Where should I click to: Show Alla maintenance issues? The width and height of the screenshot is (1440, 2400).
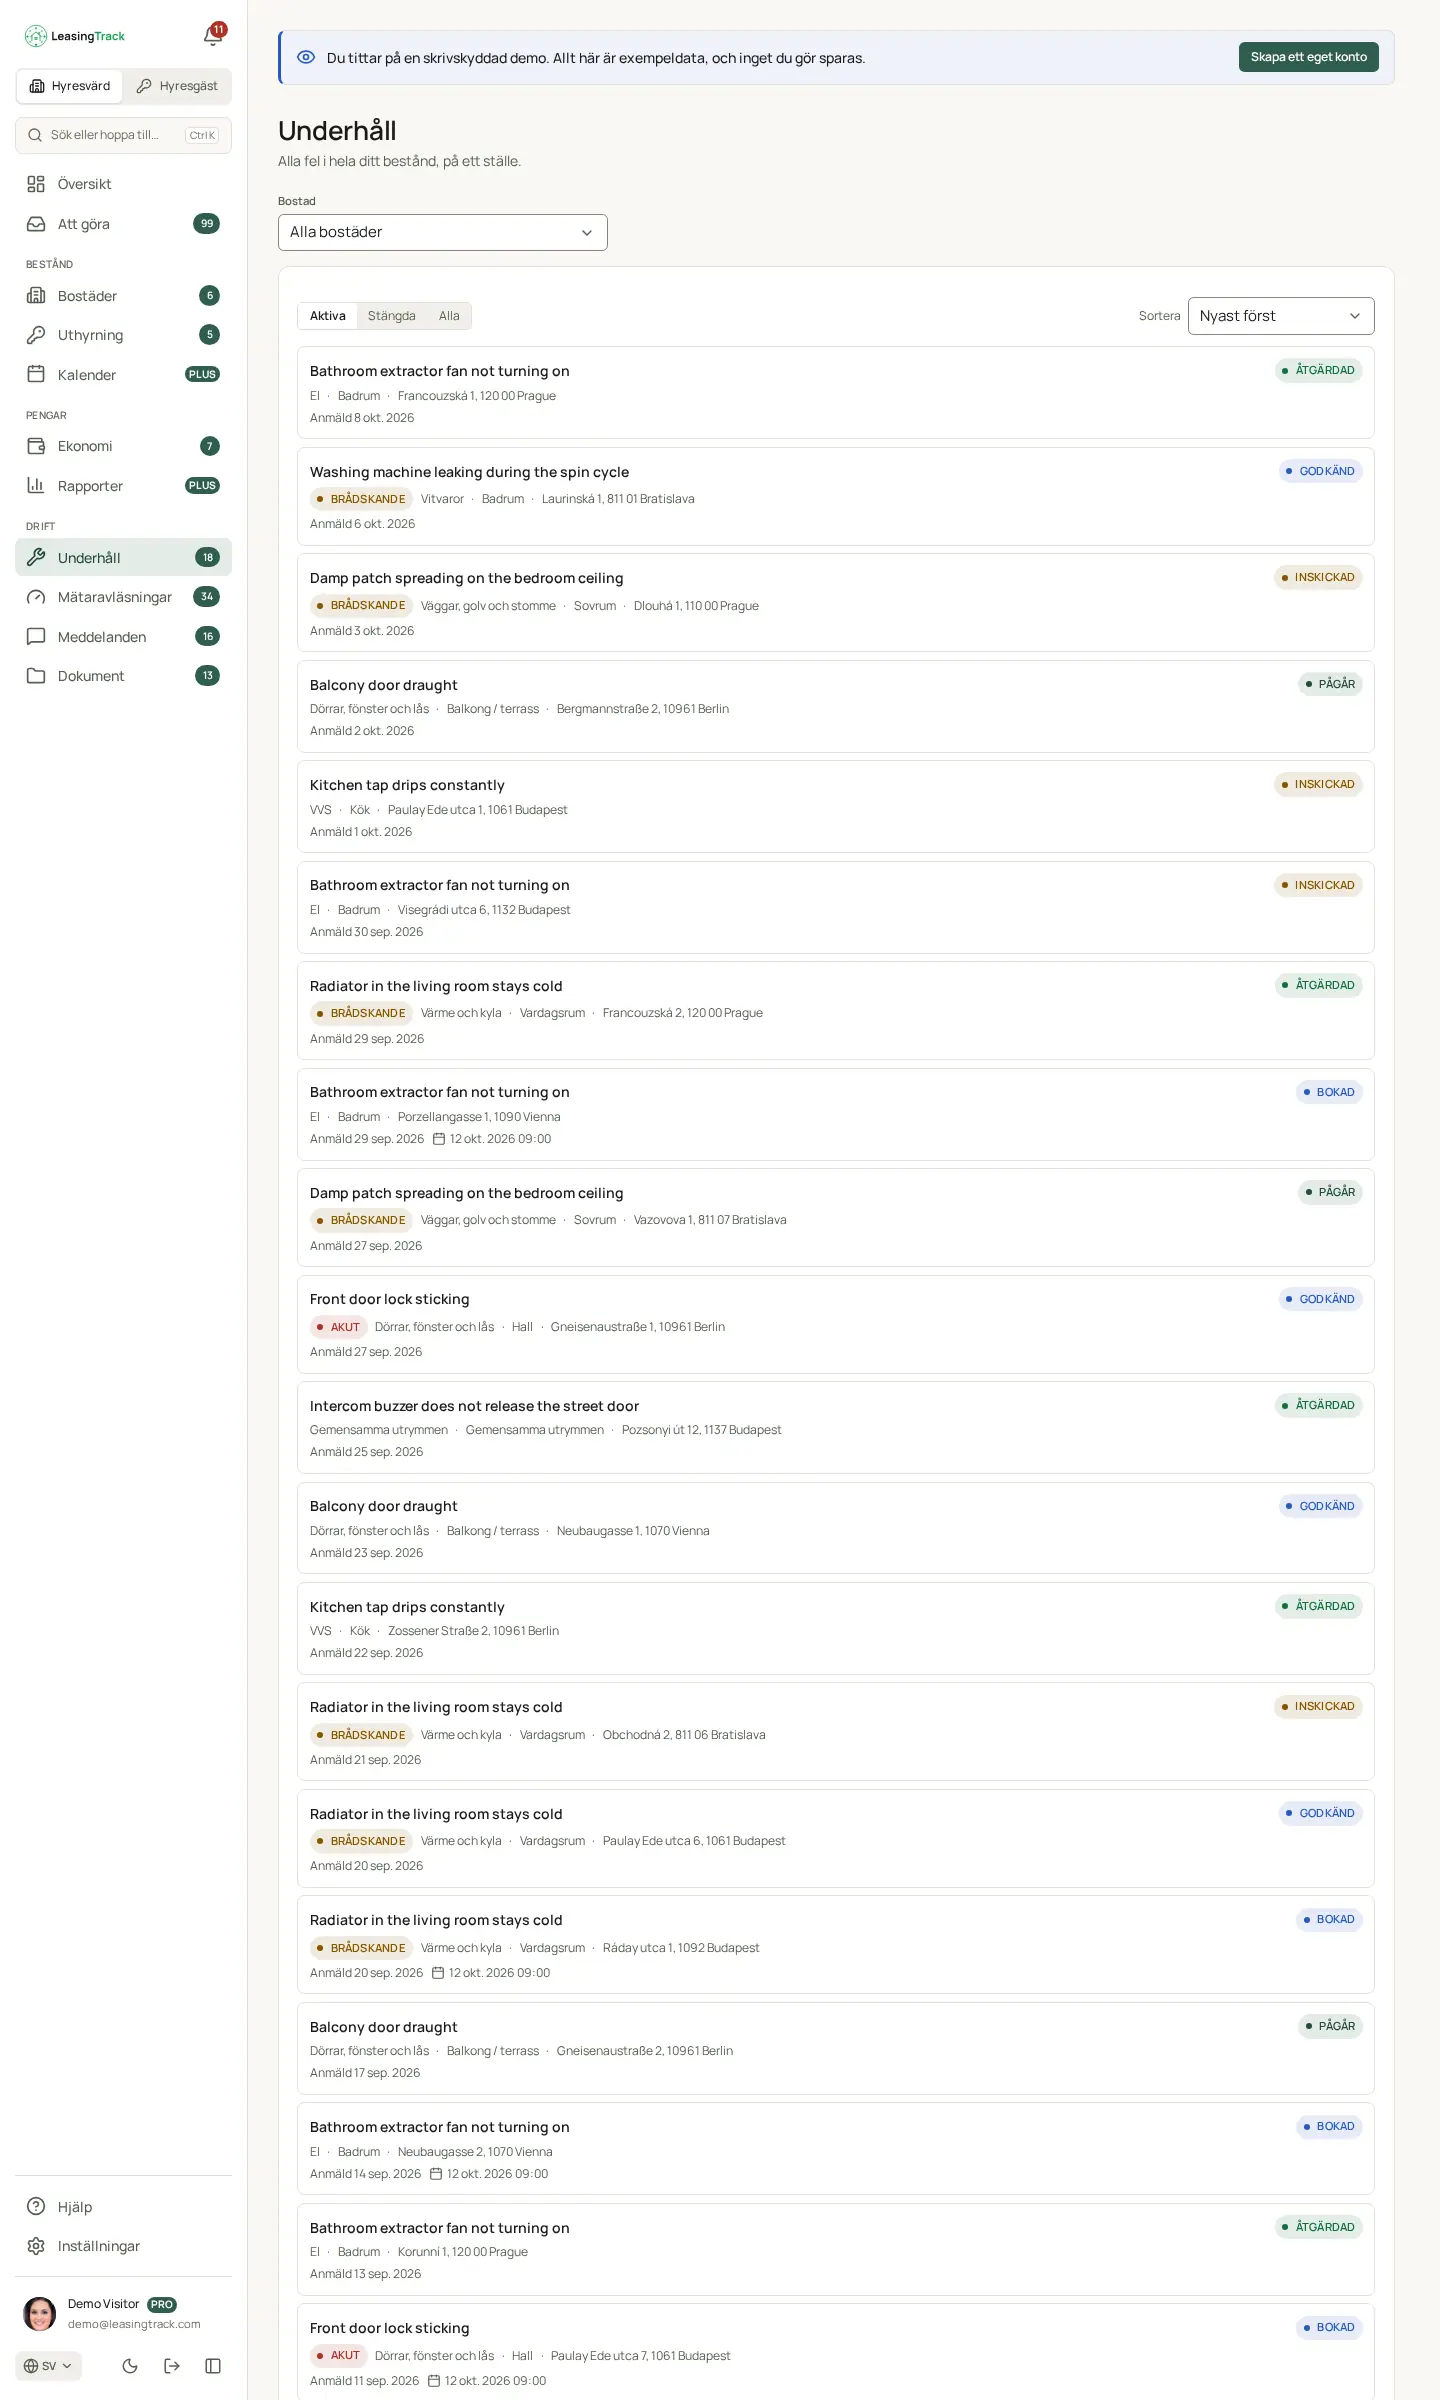[449, 316]
